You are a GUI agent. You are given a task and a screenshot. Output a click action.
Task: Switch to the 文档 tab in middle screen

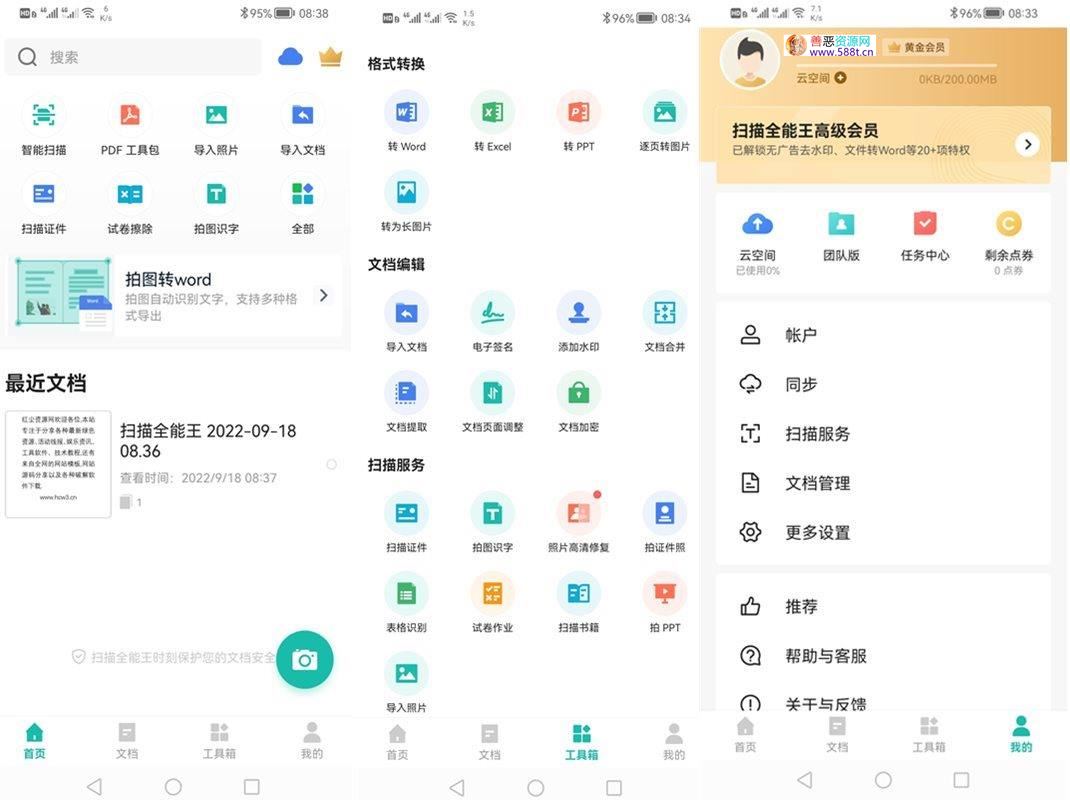(x=489, y=741)
